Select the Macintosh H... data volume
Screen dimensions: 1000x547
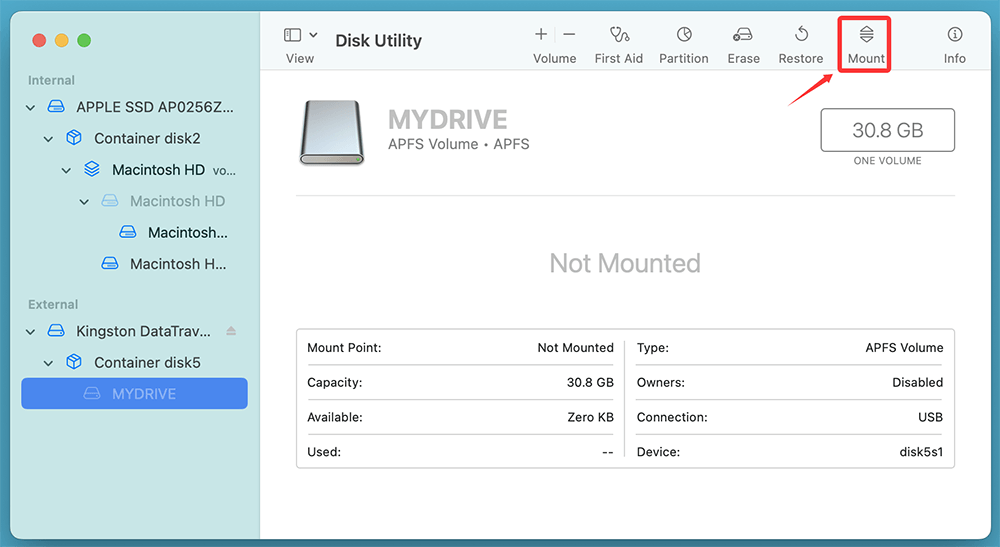click(x=178, y=263)
